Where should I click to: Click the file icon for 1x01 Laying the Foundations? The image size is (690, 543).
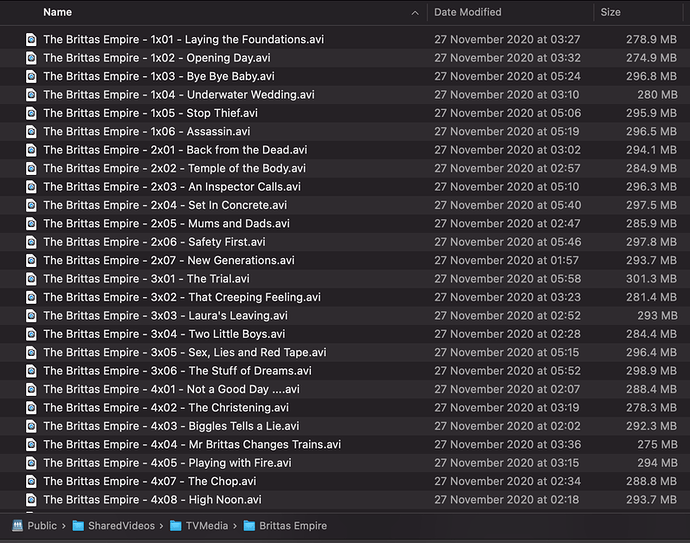[31, 40]
